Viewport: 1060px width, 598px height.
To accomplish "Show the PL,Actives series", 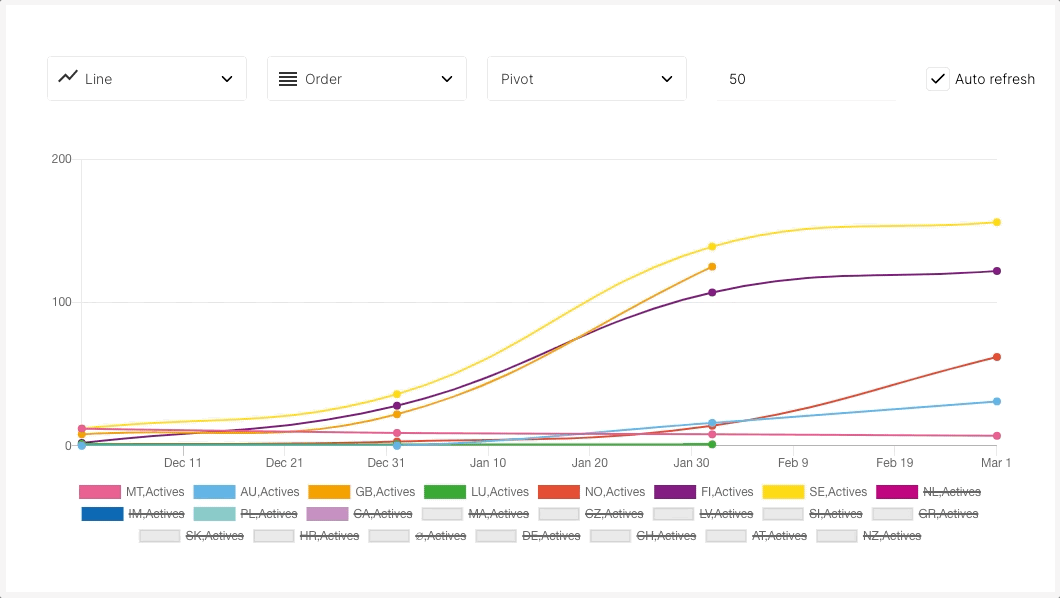I will 268,514.
